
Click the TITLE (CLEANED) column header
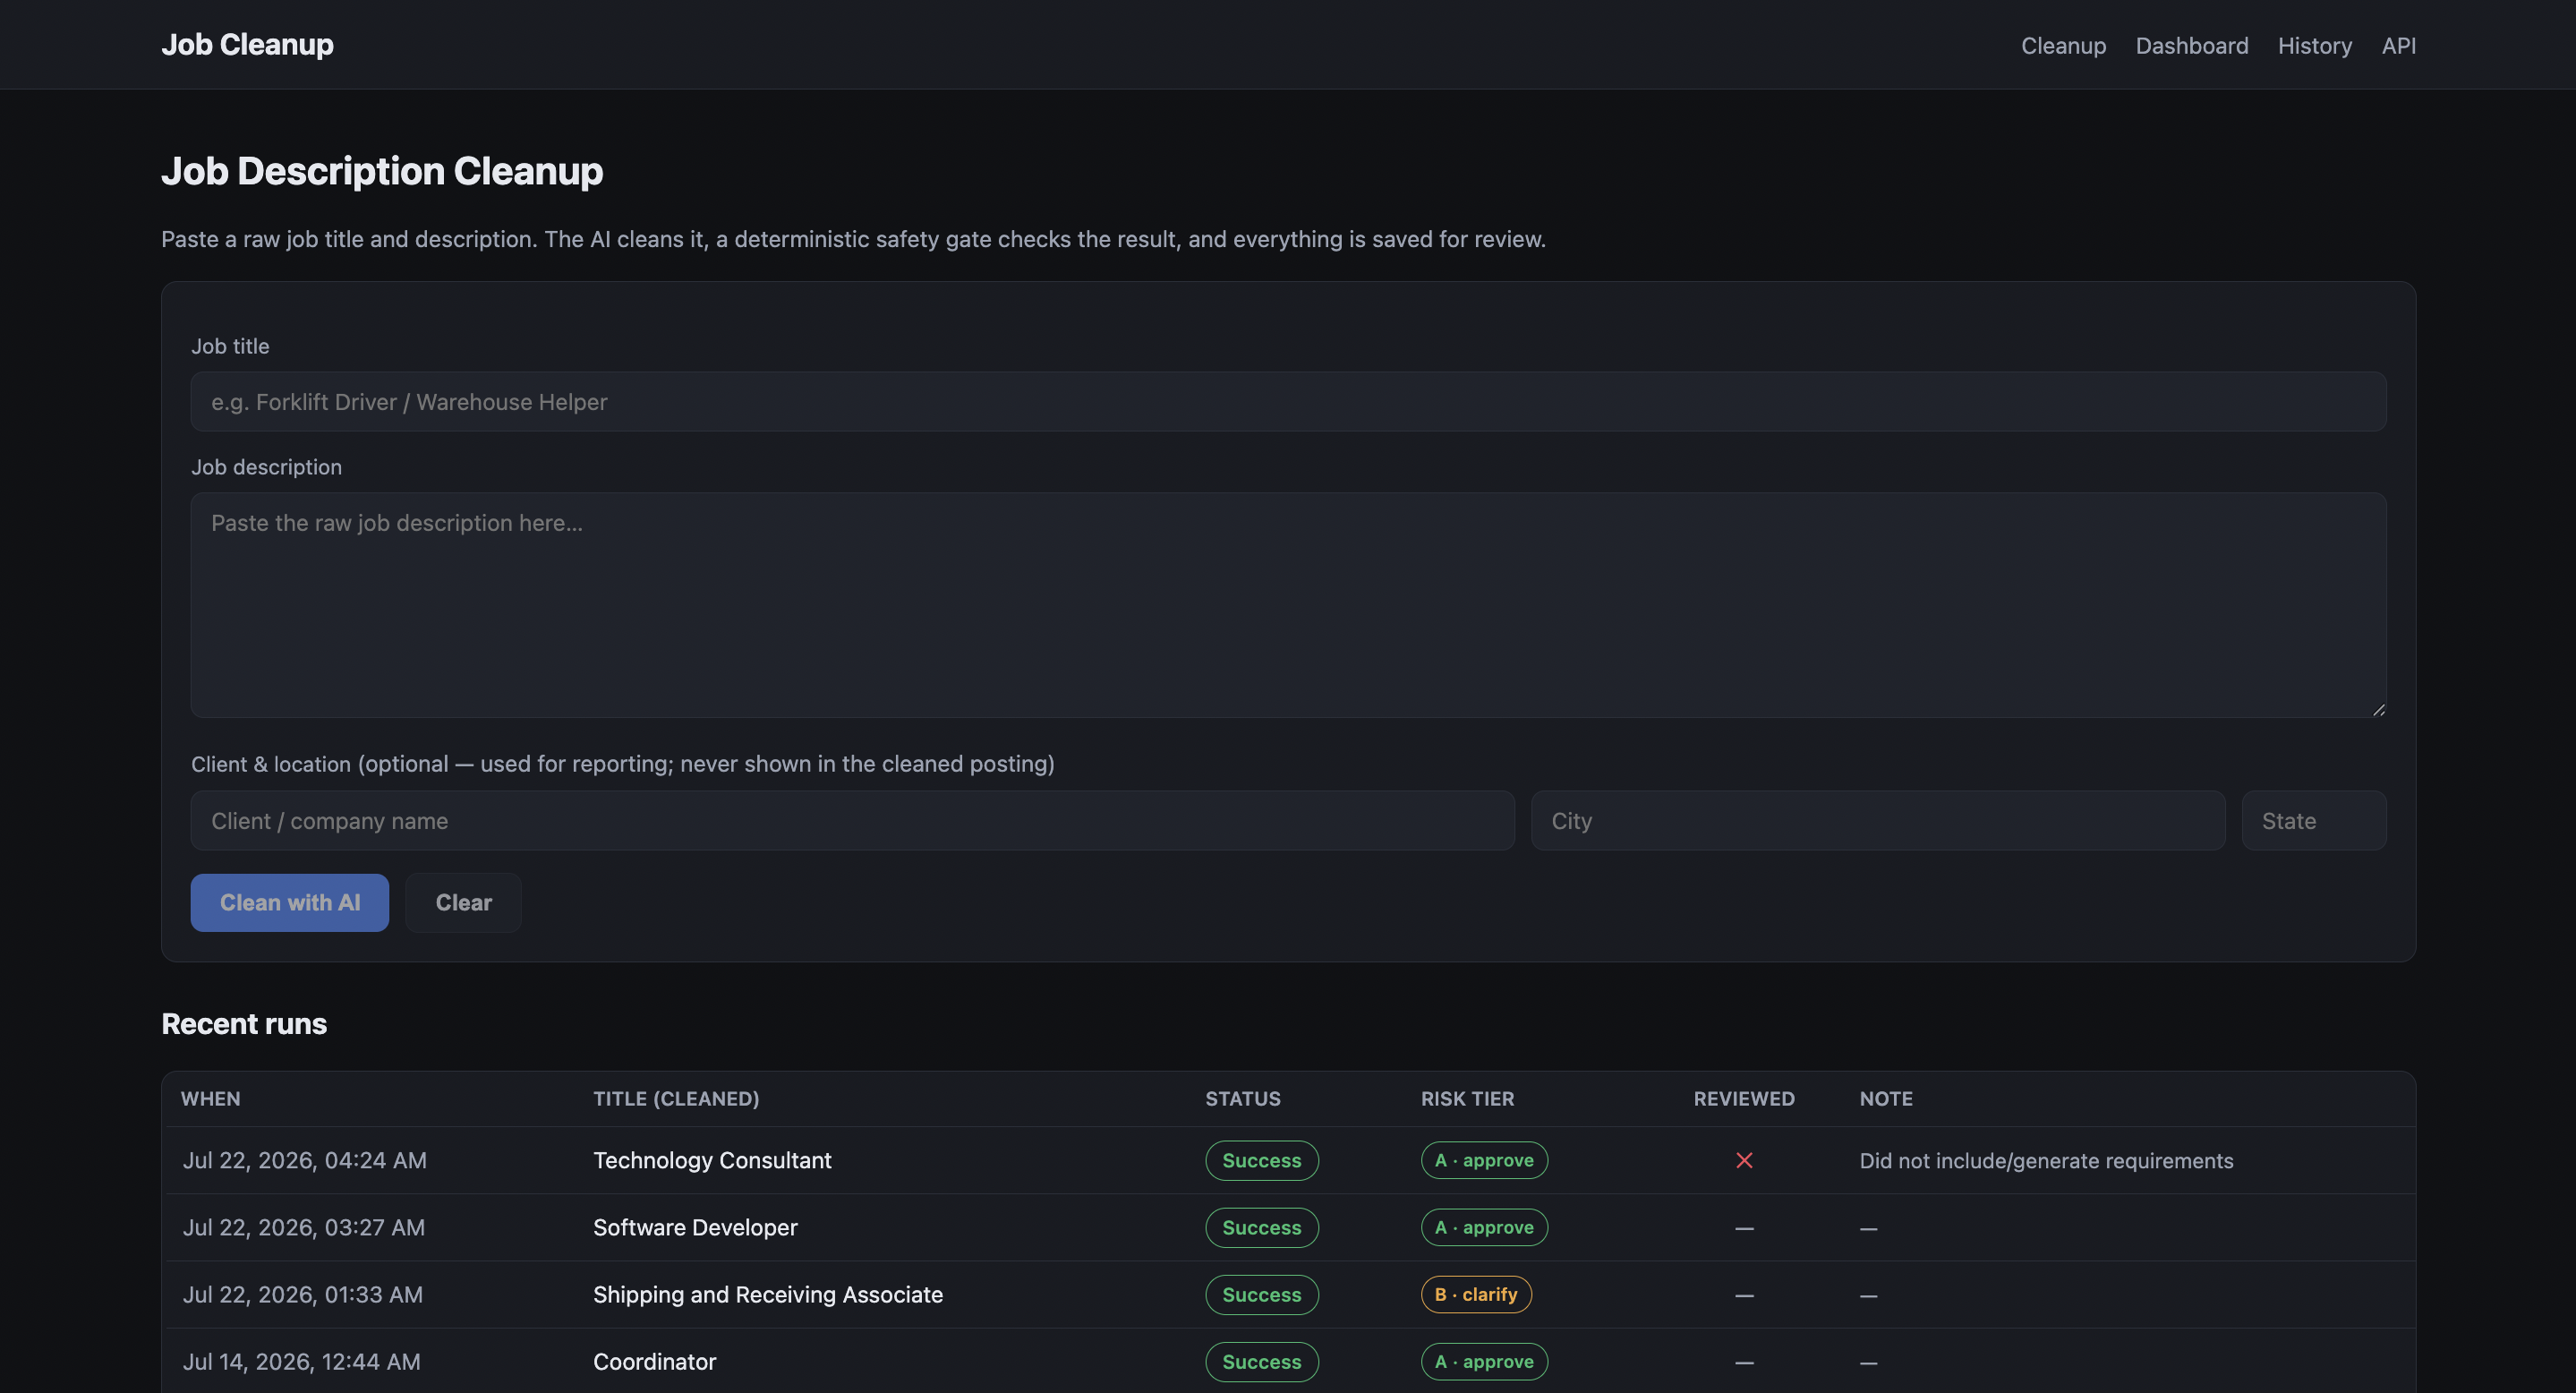pyautogui.click(x=676, y=1099)
